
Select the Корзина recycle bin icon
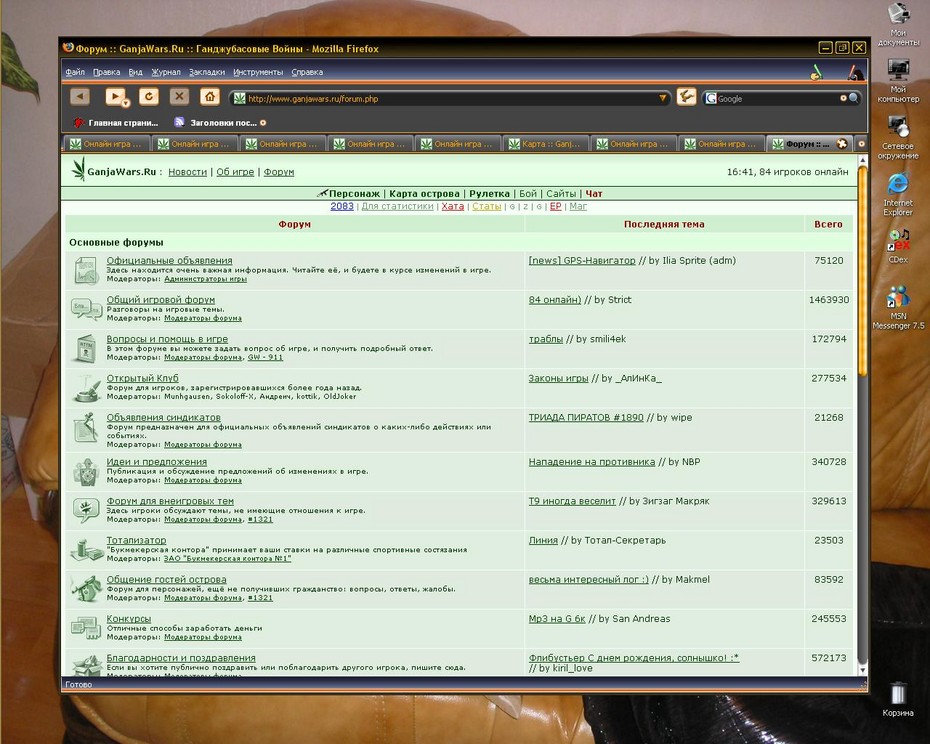(x=897, y=700)
